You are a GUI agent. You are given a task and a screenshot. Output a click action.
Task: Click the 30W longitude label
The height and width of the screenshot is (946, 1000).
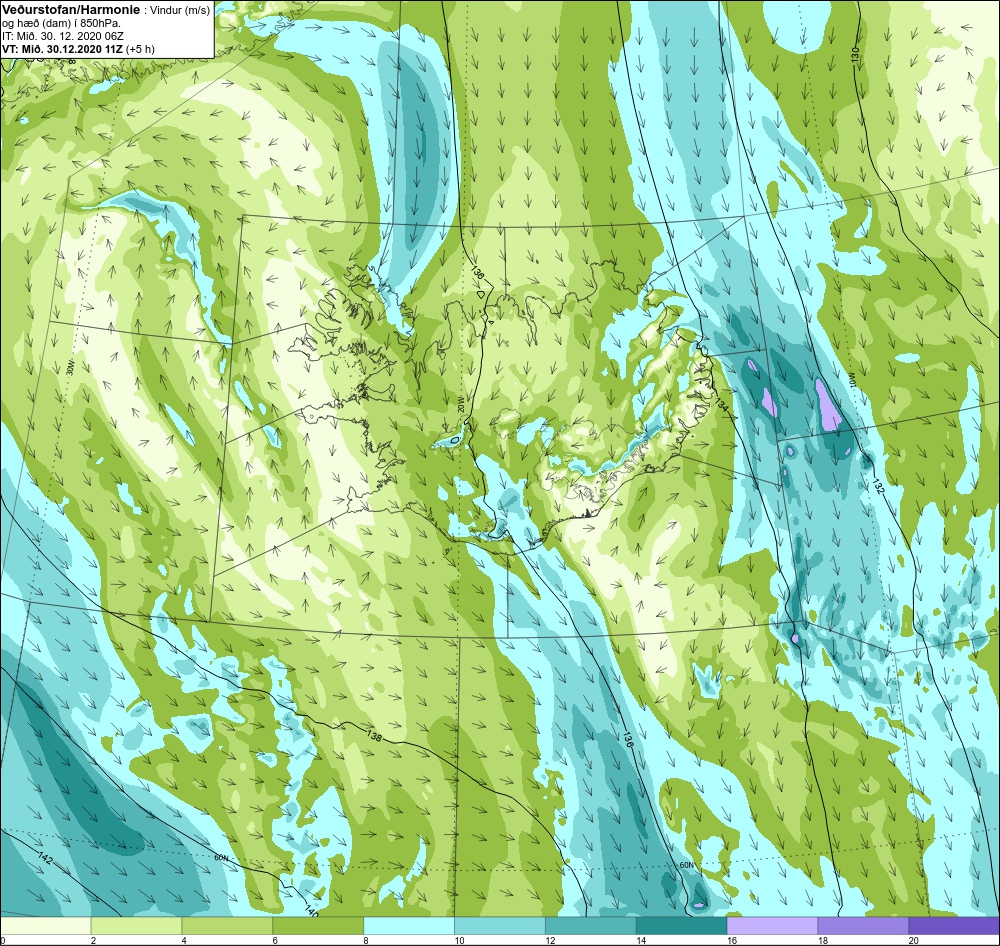click(x=71, y=368)
